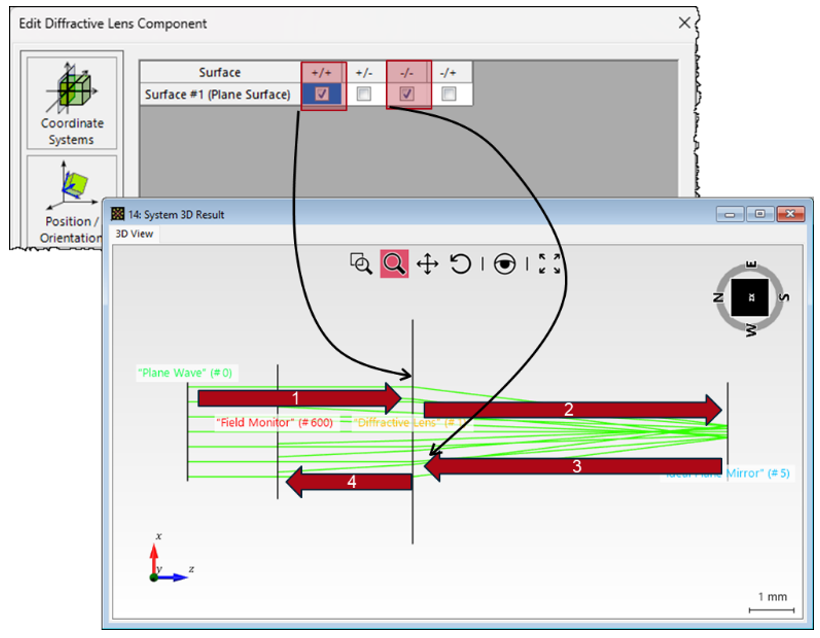The height and width of the screenshot is (638, 820).
Task: Select the zoom-to-rectangle tool
Action: 361,264
